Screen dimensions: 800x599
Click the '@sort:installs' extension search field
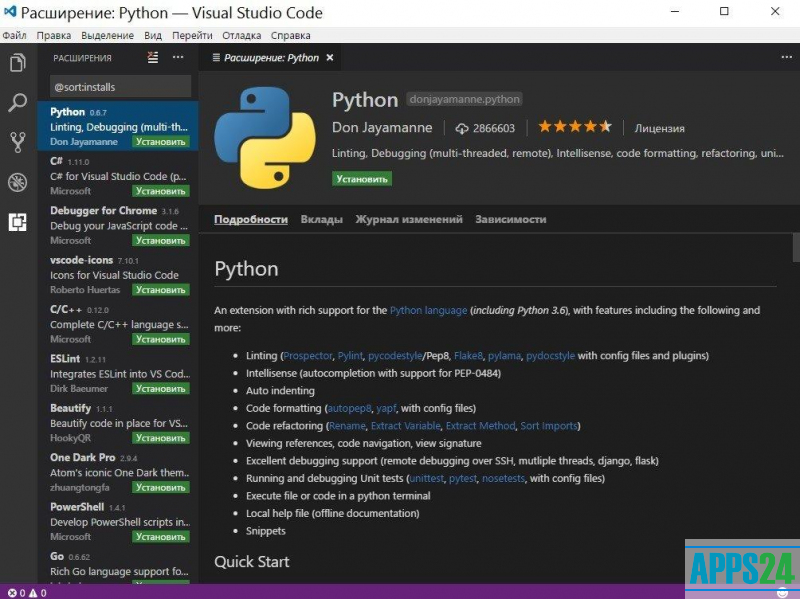119,87
